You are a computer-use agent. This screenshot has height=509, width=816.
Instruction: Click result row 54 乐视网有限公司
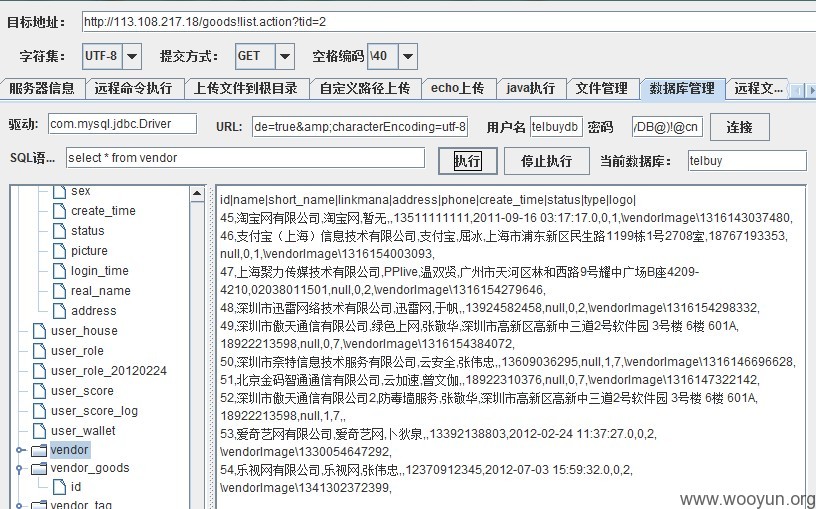[x=426, y=479]
